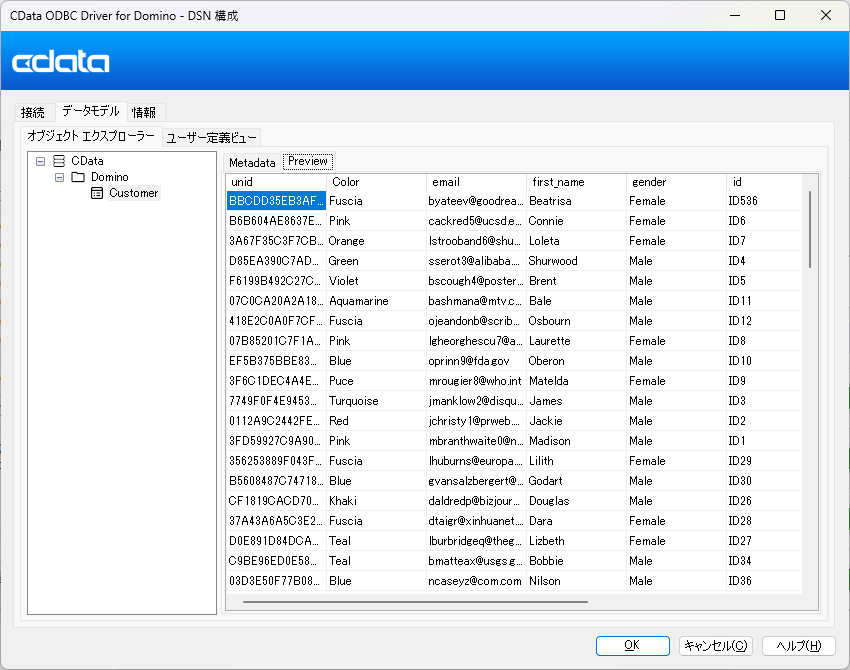Select the Preview tab

[308, 161]
